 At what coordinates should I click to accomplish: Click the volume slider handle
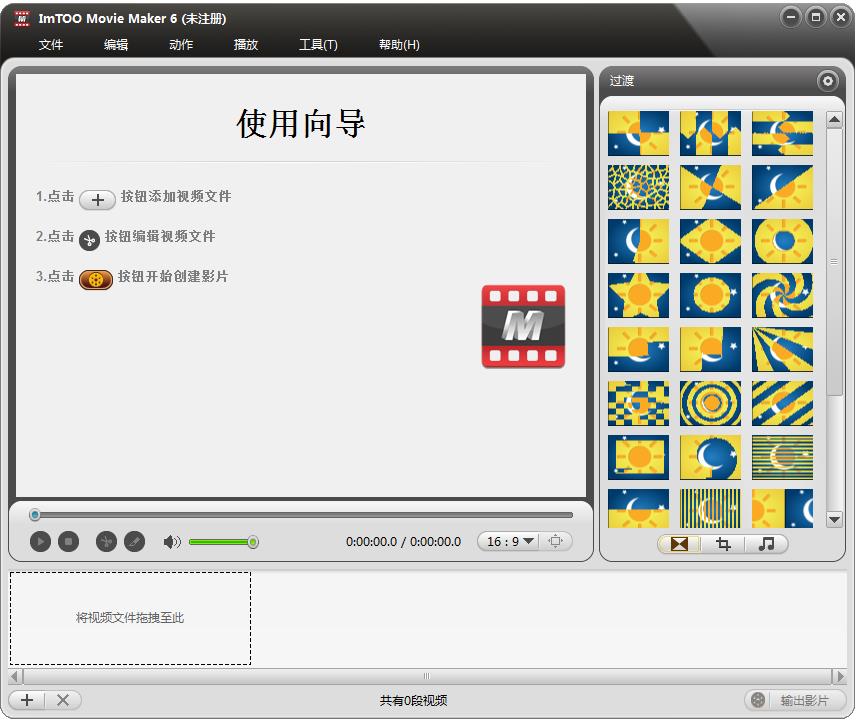(253, 542)
